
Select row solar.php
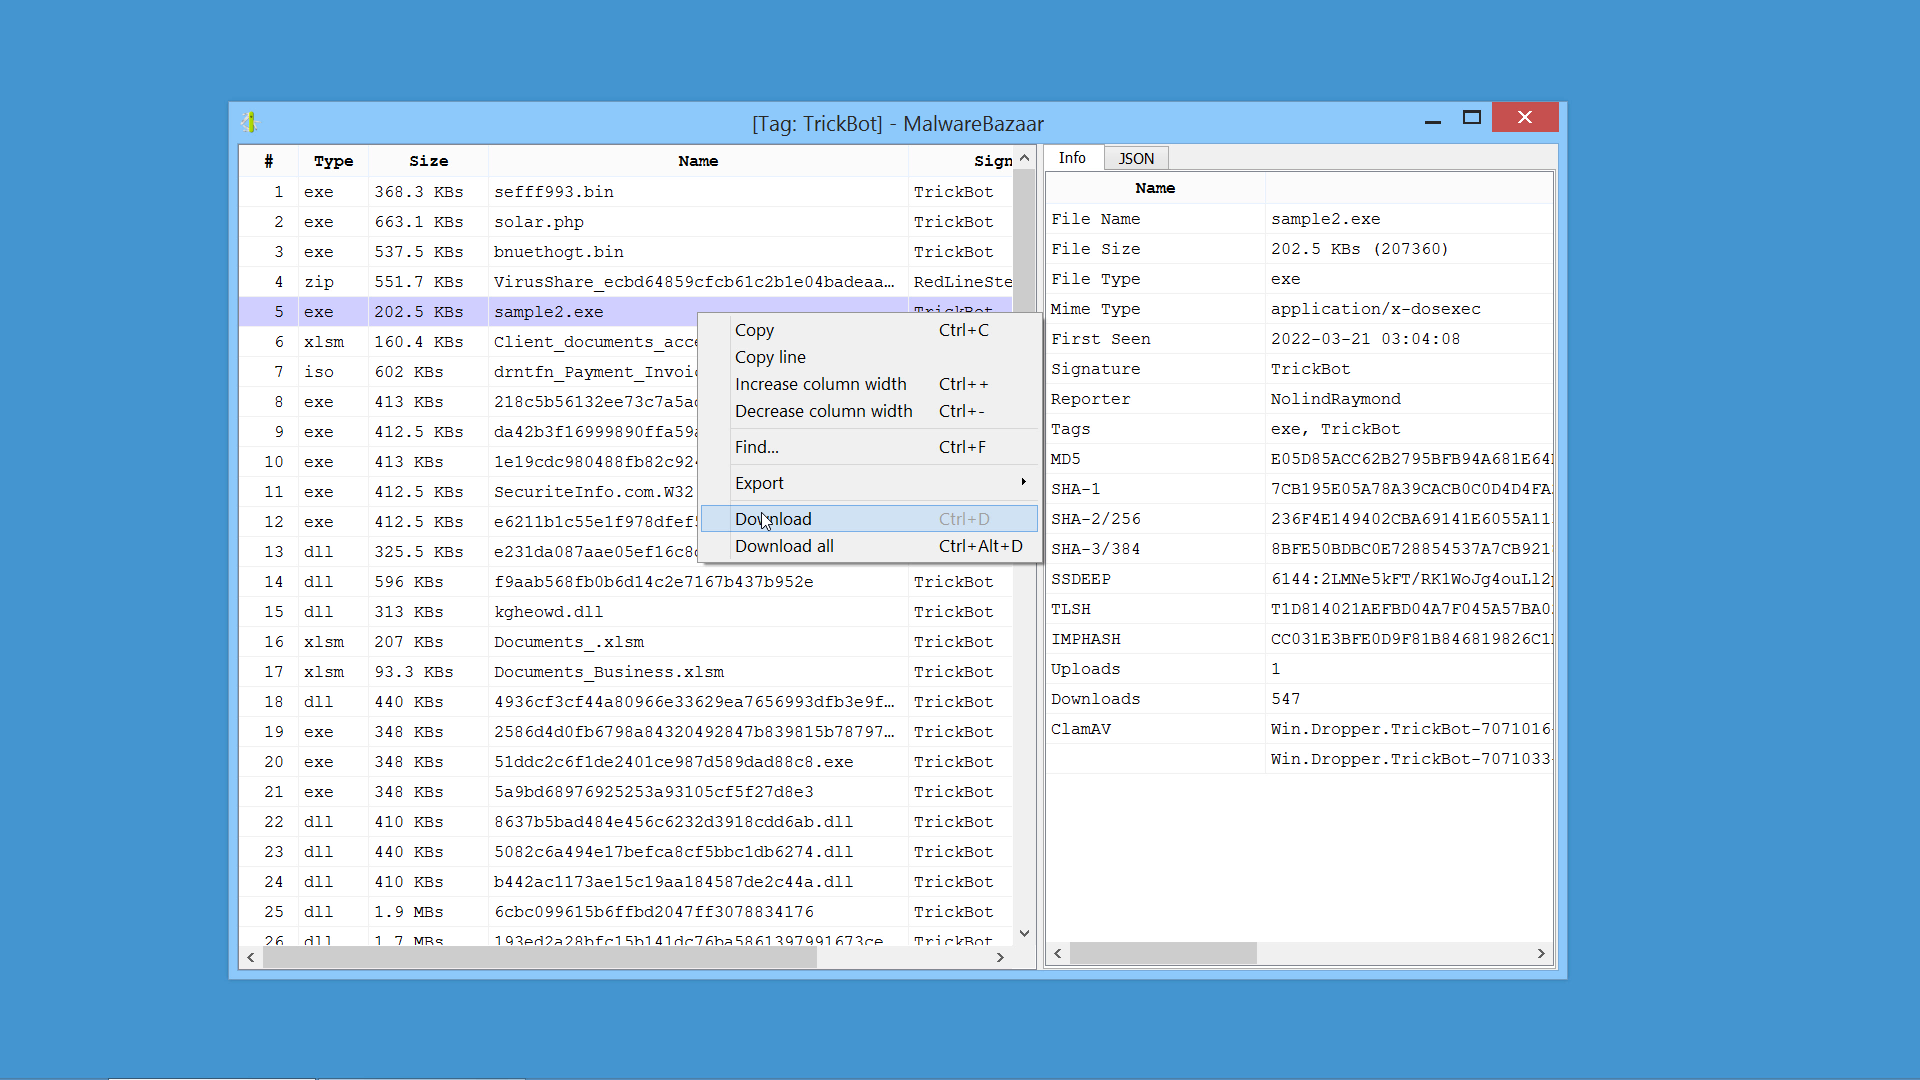pos(626,222)
